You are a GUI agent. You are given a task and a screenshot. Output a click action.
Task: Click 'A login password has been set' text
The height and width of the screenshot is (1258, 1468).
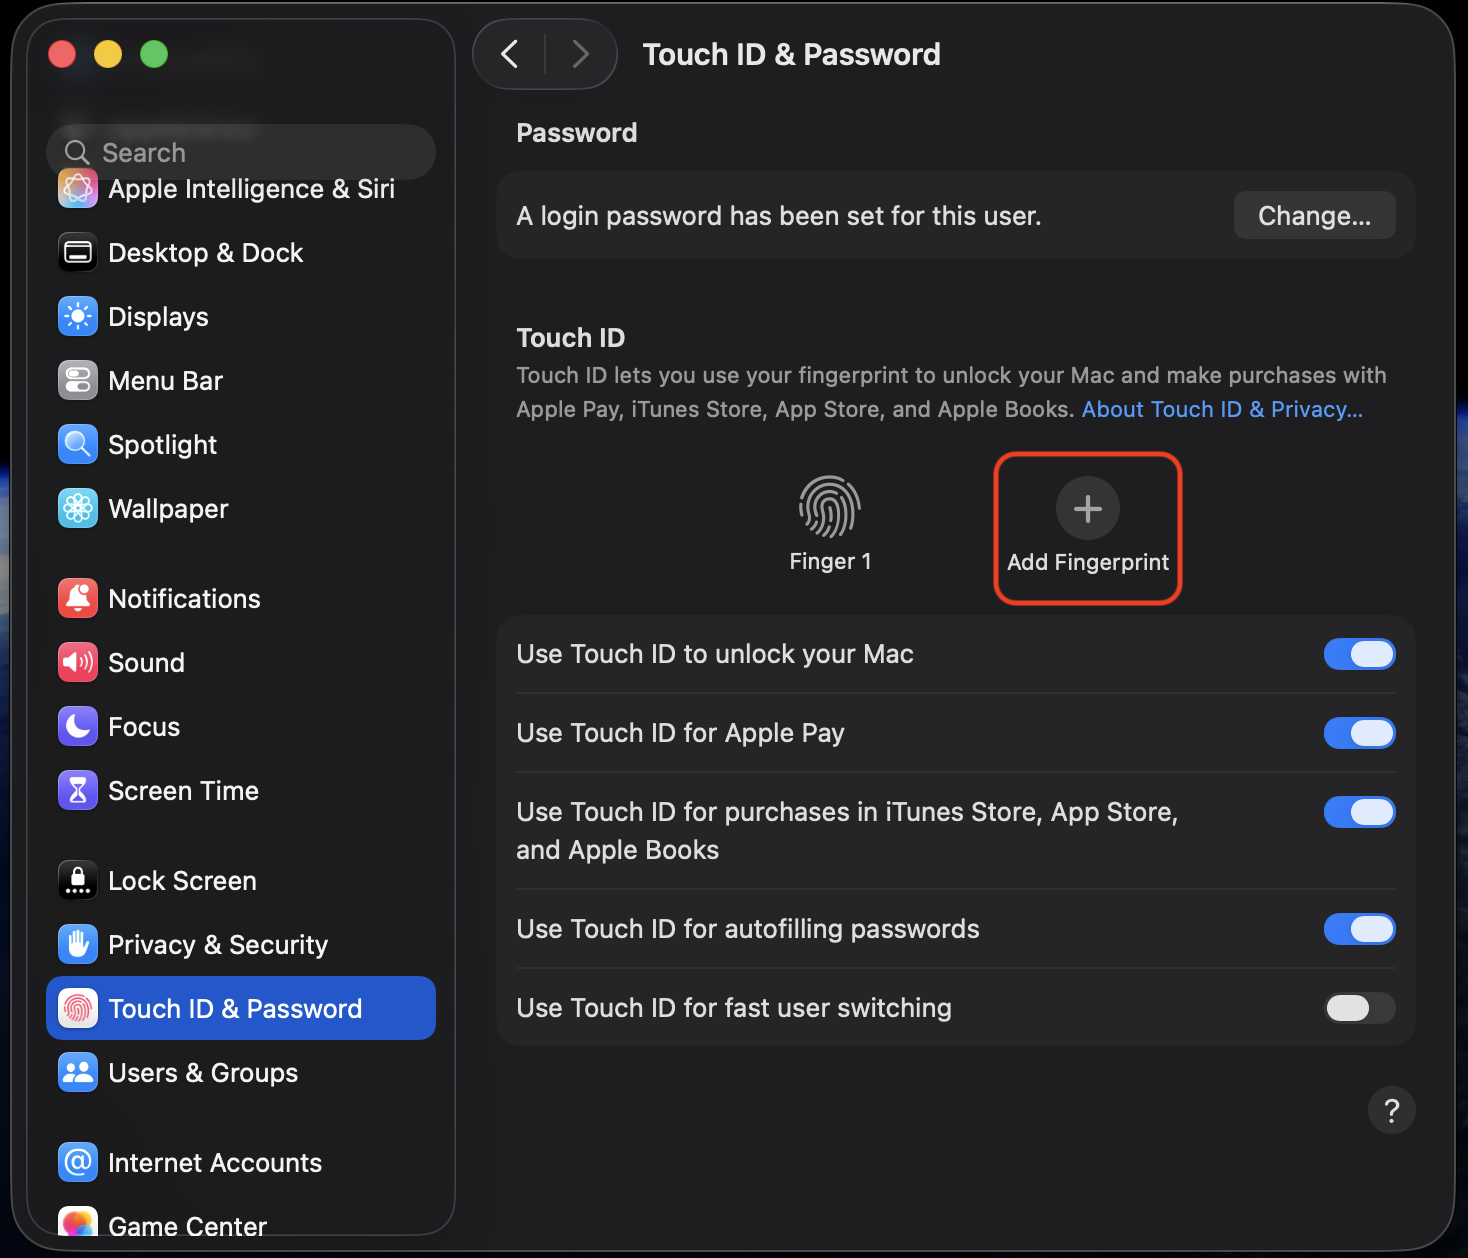[x=779, y=216]
